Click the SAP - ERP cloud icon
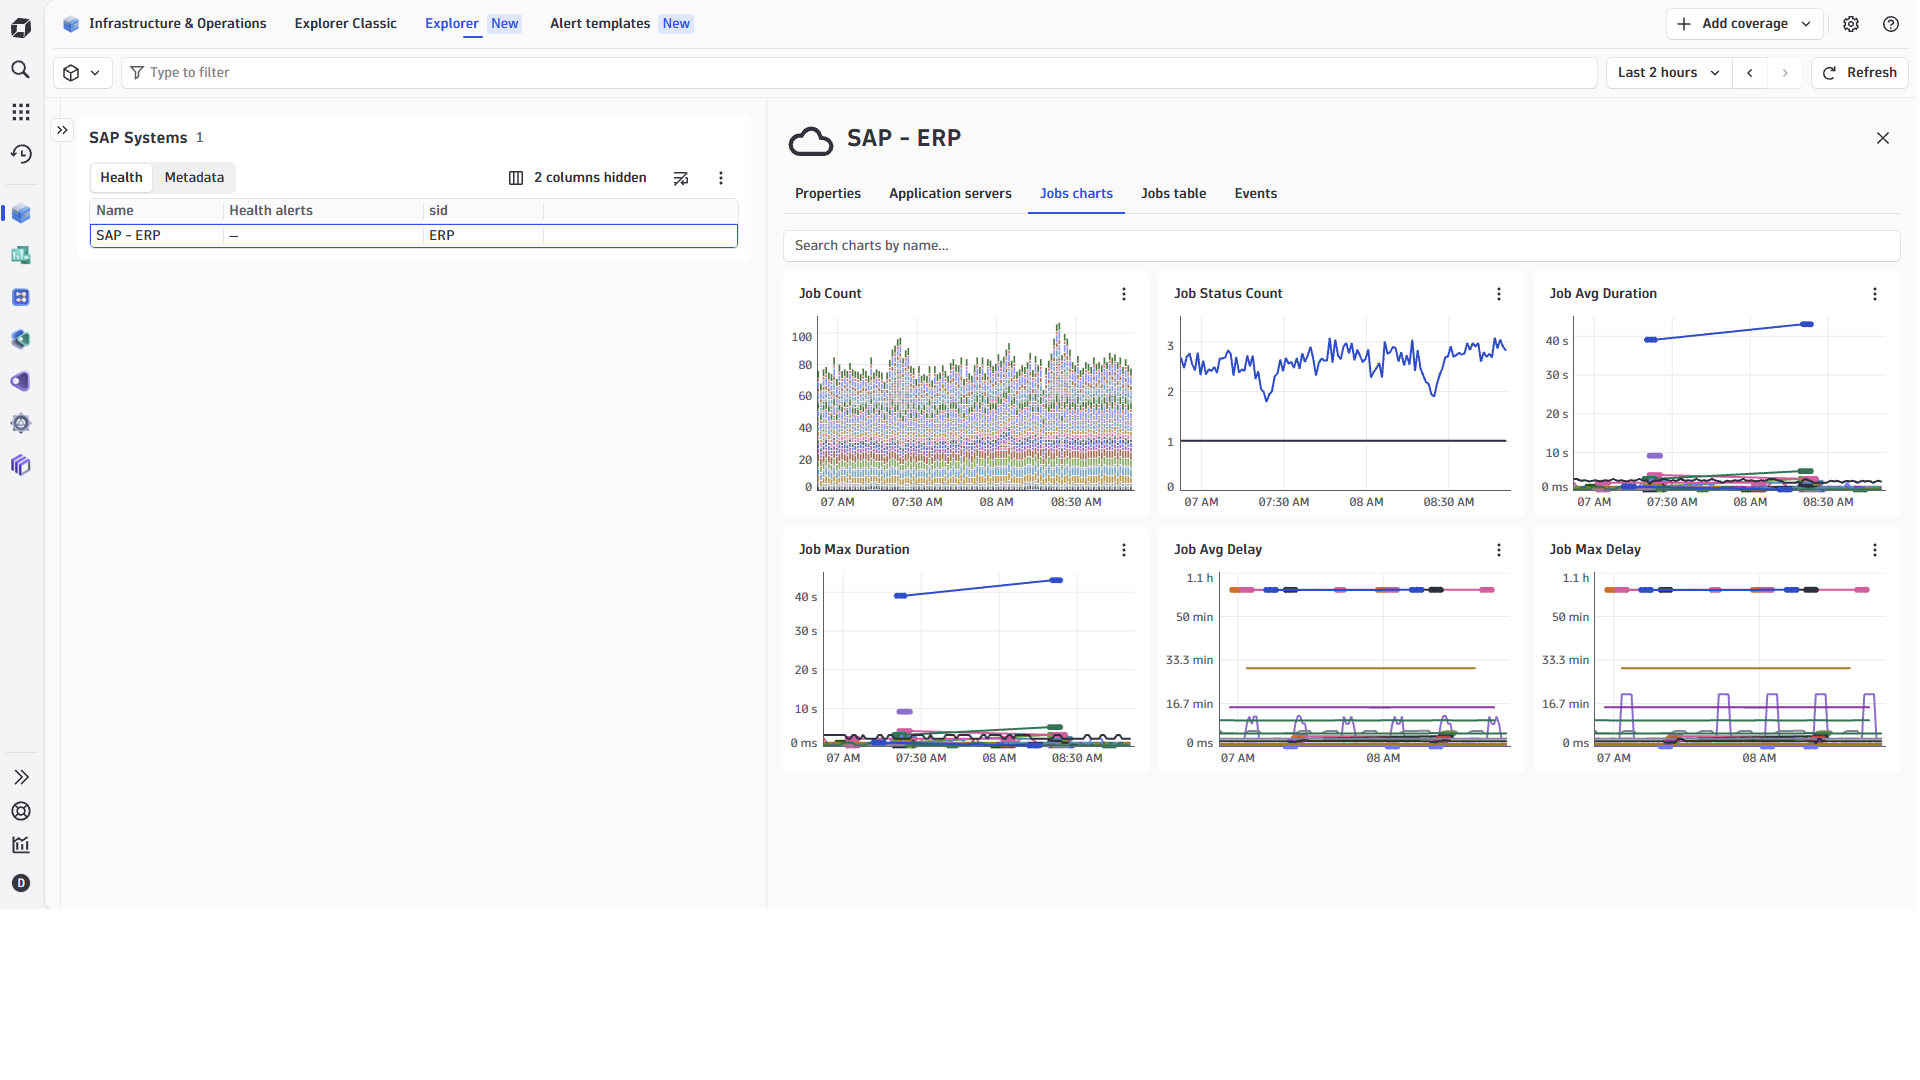The height and width of the screenshot is (1080, 1920). [810, 142]
